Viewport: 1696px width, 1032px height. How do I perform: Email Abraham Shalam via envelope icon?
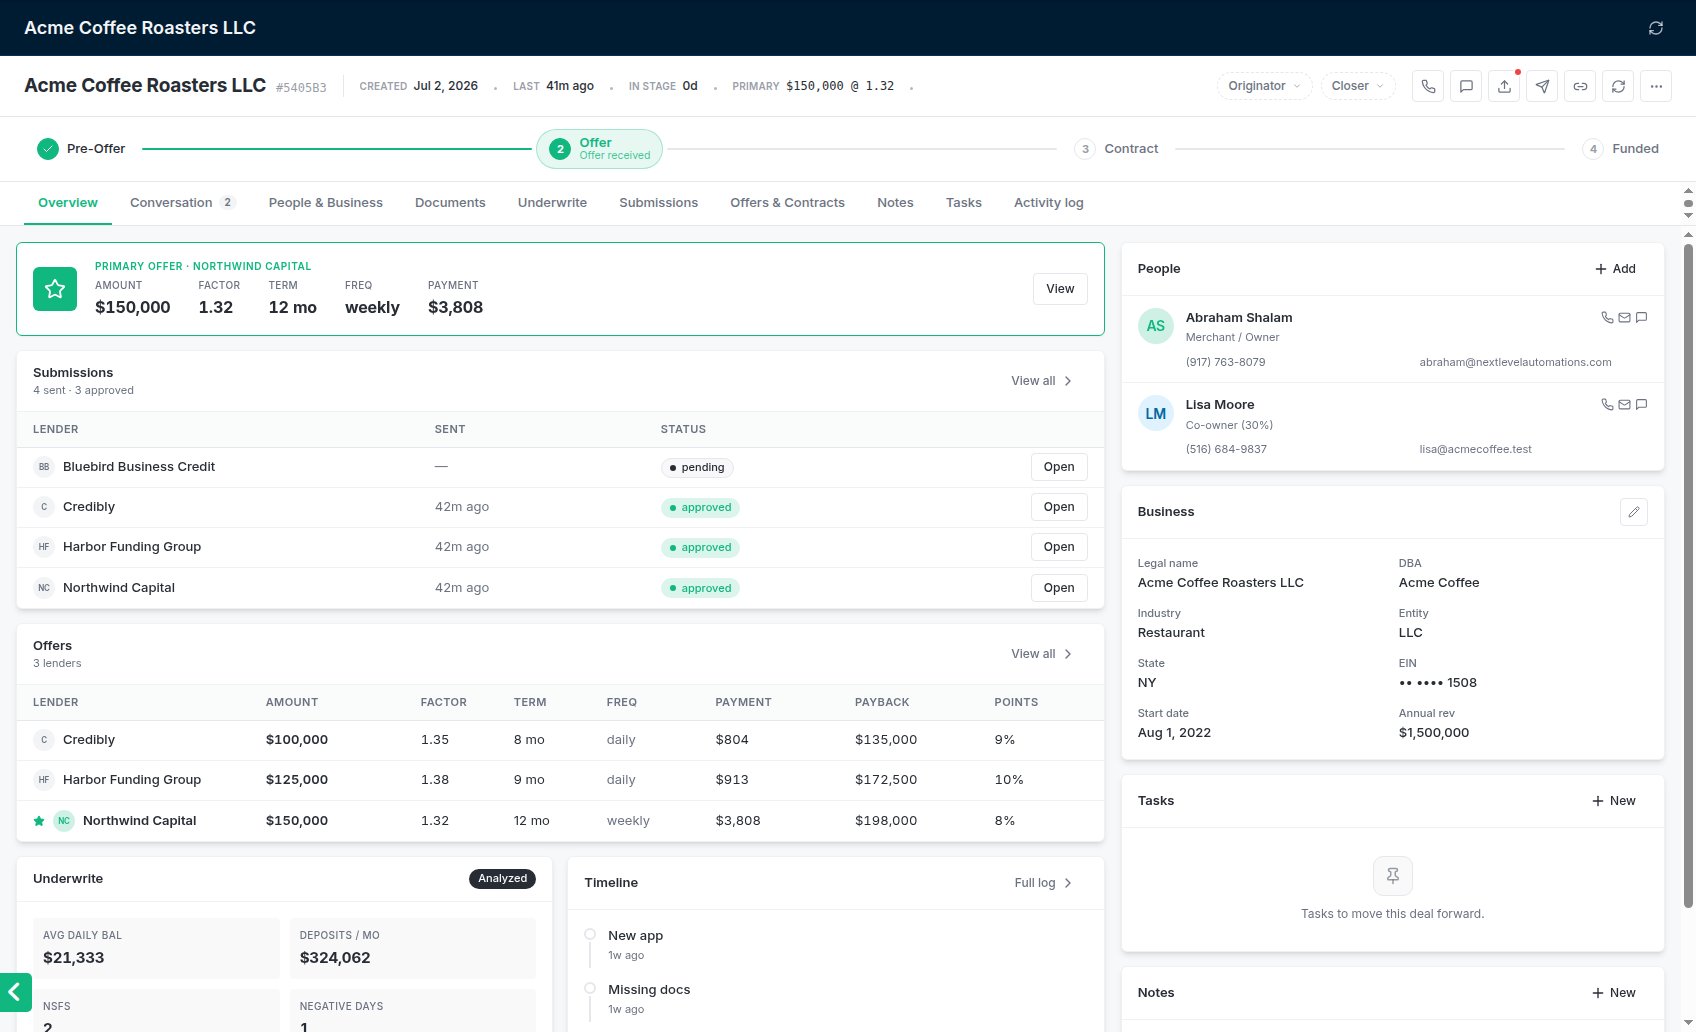tap(1624, 317)
